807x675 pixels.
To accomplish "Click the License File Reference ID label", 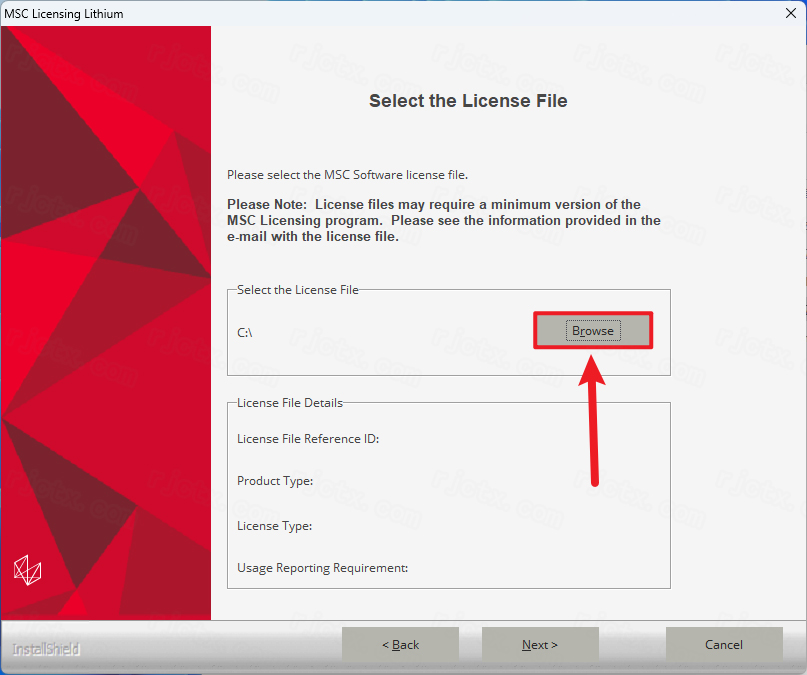I will [308, 439].
